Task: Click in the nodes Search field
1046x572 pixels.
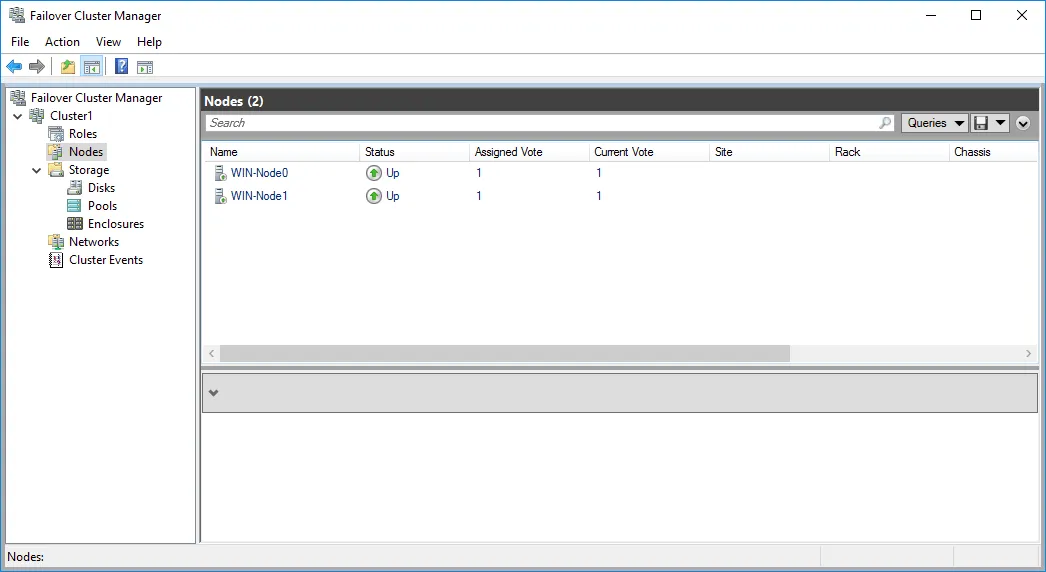Action: (540, 123)
